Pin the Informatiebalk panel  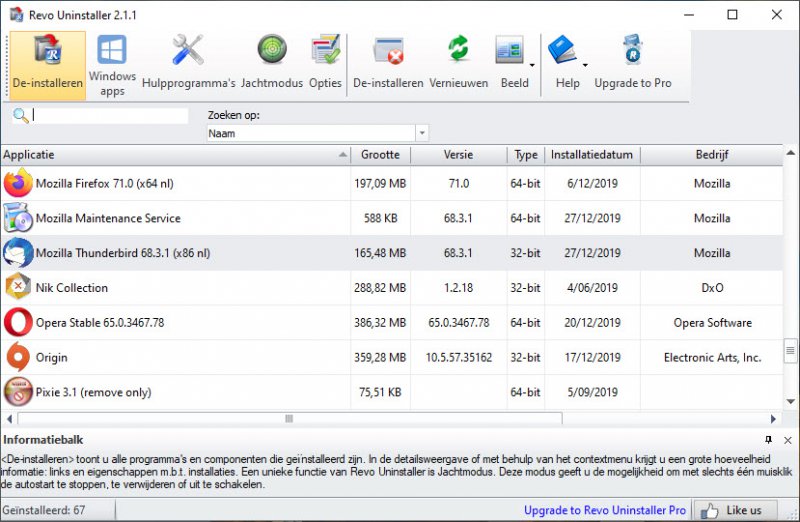pyautogui.click(x=768, y=440)
